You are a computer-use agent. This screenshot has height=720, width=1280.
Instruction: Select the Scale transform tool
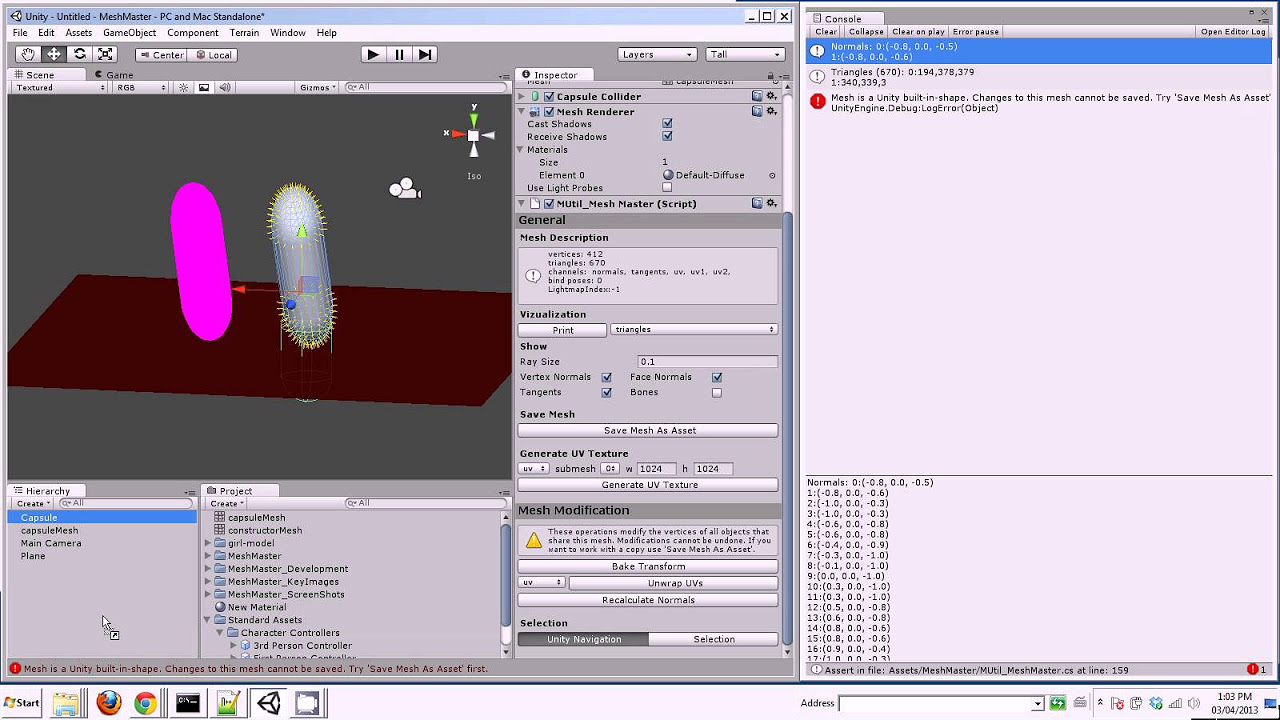[105, 55]
